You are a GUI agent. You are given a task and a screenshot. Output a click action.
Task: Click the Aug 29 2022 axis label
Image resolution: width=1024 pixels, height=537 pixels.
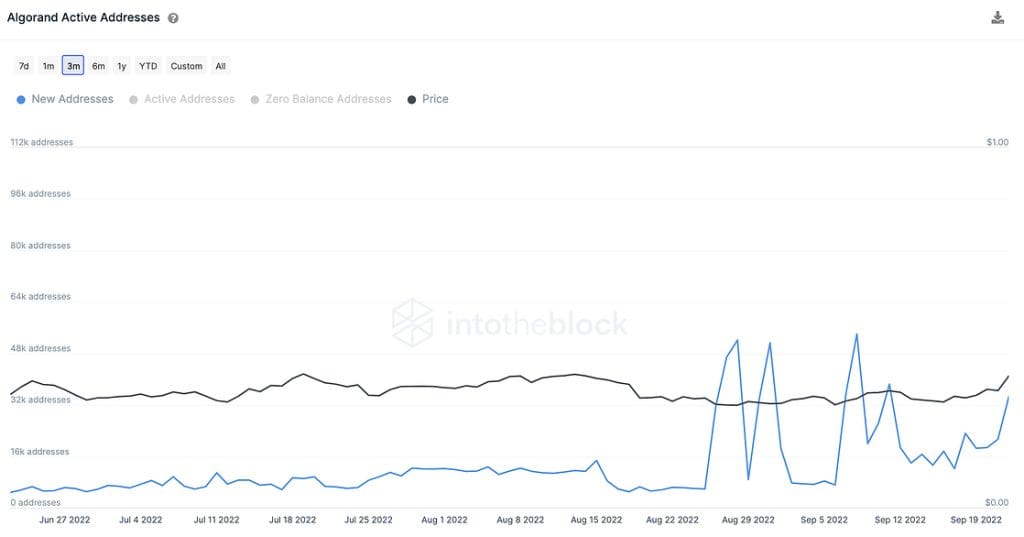point(748,520)
